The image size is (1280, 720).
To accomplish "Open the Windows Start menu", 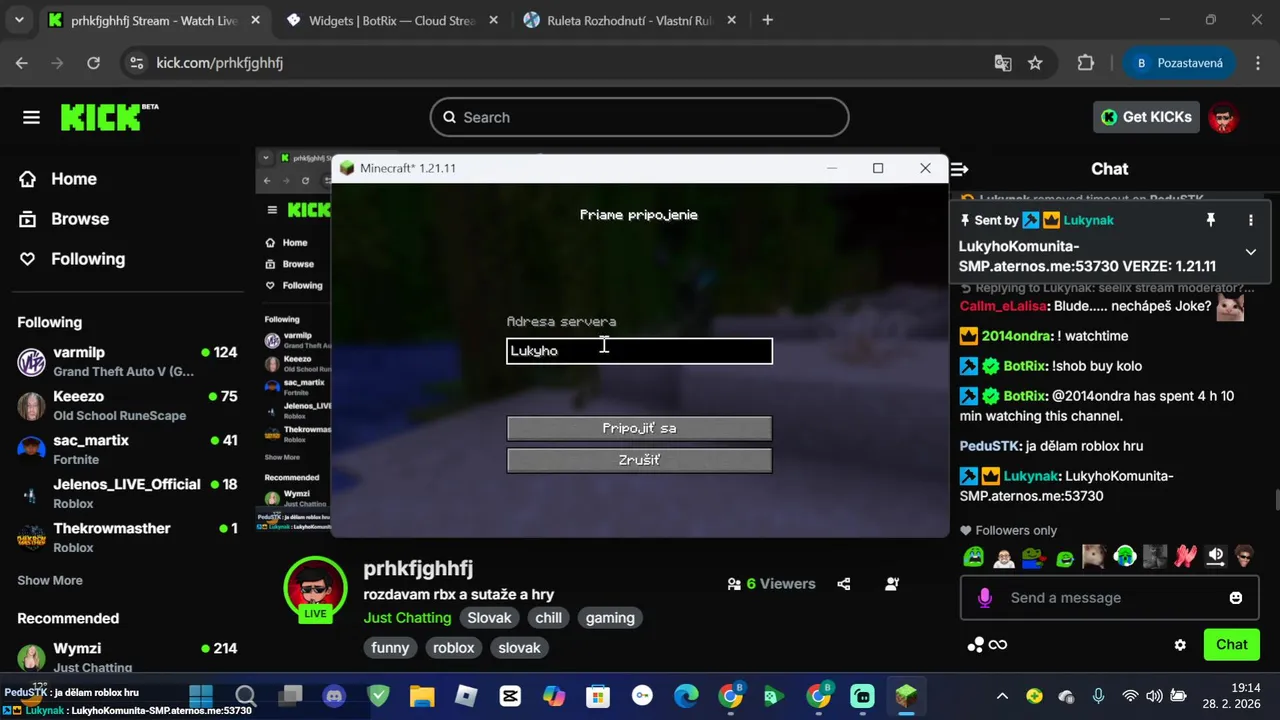I will pyautogui.click(x=201, y=696).
